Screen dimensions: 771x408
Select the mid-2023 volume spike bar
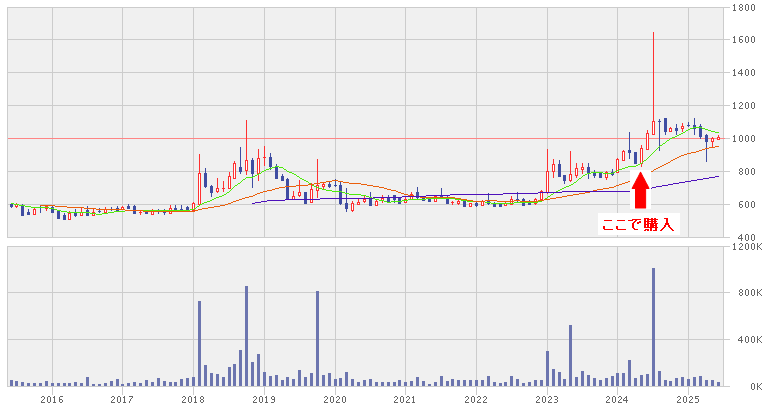(x=570, y=355)
